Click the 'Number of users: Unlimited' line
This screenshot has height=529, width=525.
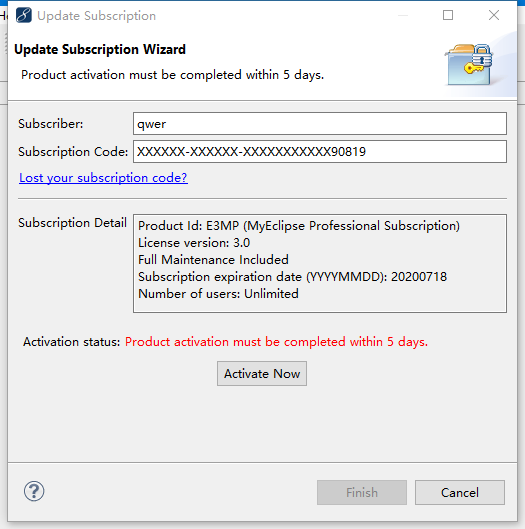click(218, 294)
